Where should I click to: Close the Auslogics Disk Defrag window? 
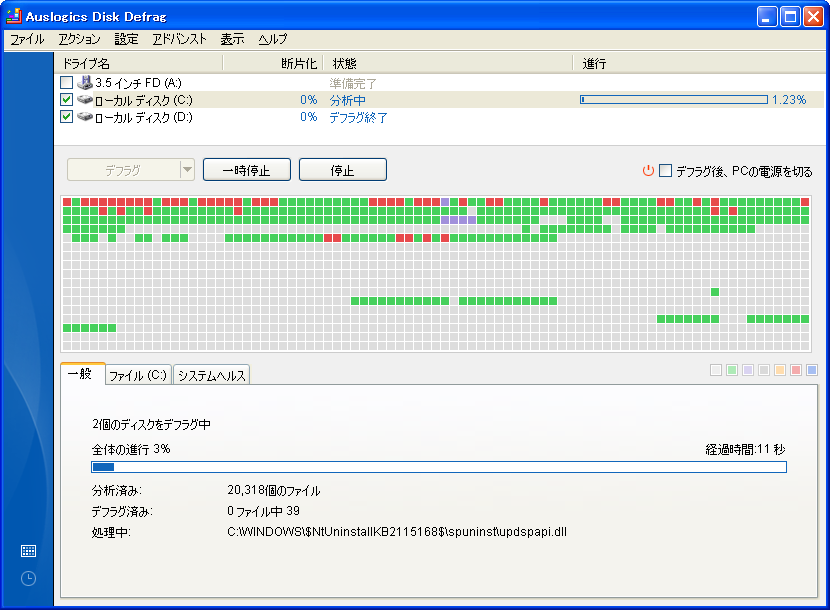pos(813,16)
